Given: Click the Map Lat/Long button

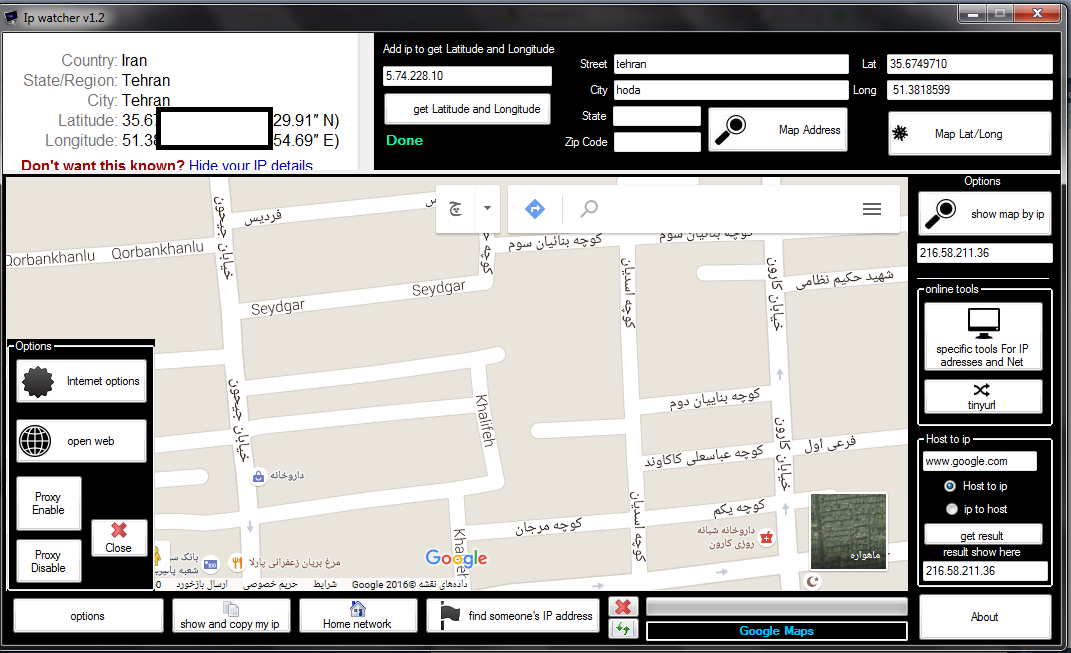Looking at the screenshot, I should 969,134.
